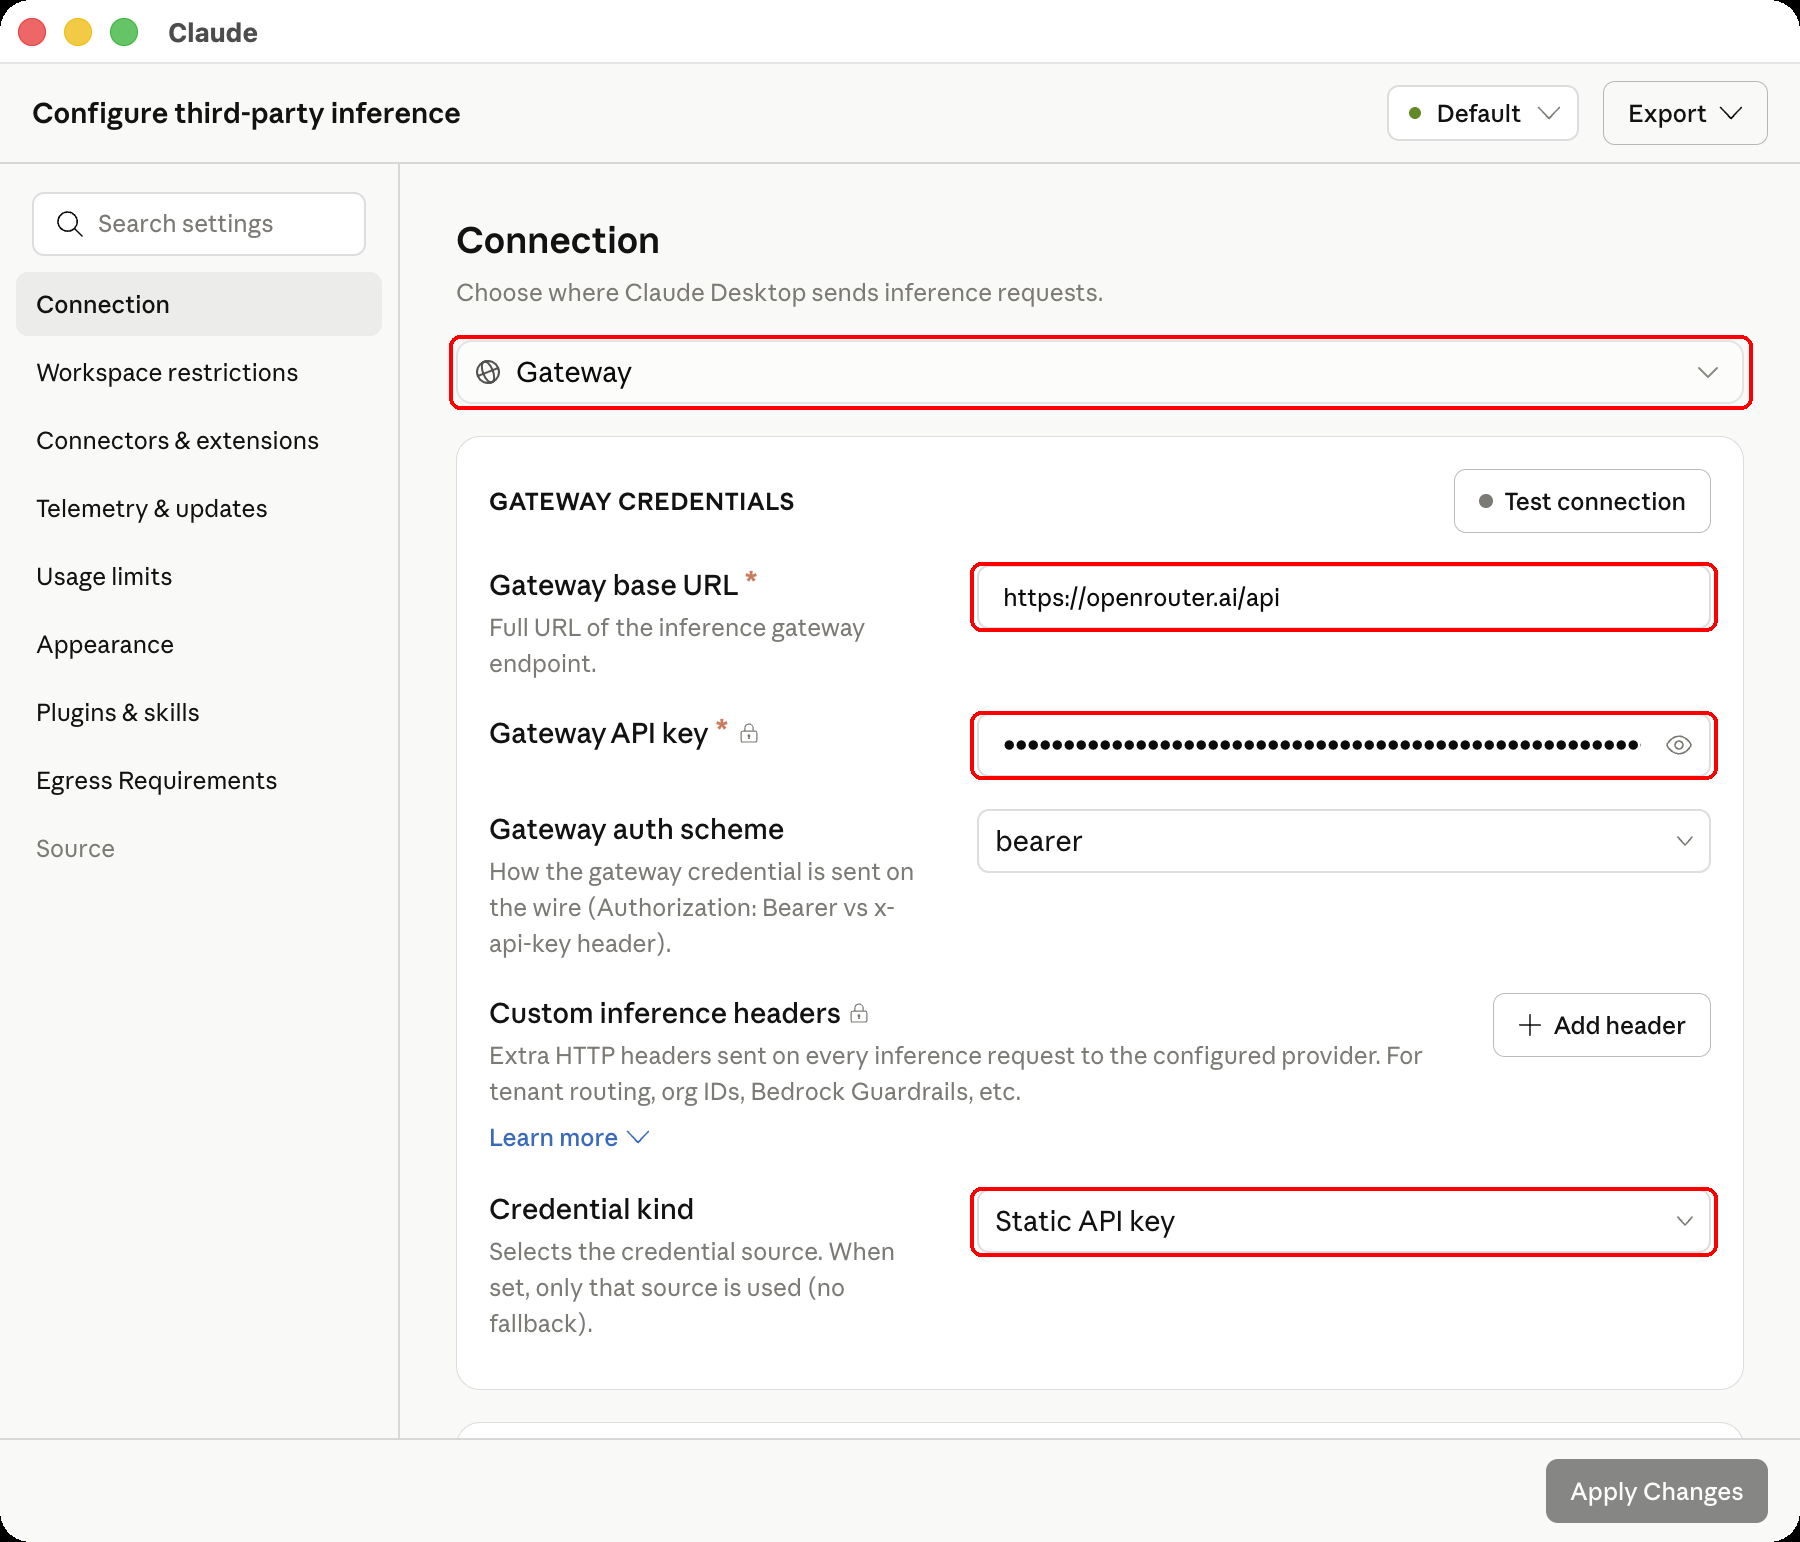The image size is (1800, 1542).
Task: Open the Default profile dropdown
Action: click(1483, 113)
